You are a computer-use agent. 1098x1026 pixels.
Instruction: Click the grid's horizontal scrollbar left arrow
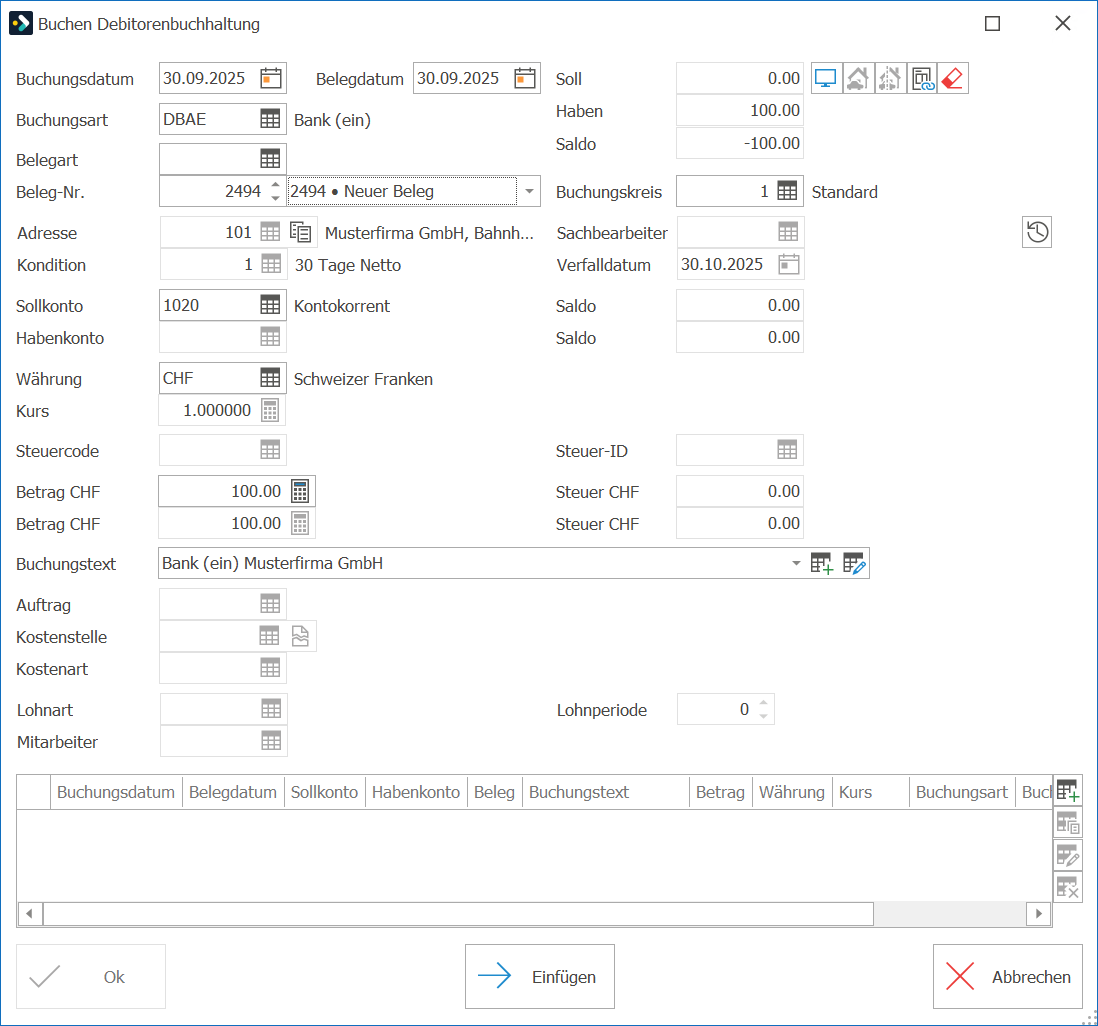29,914
